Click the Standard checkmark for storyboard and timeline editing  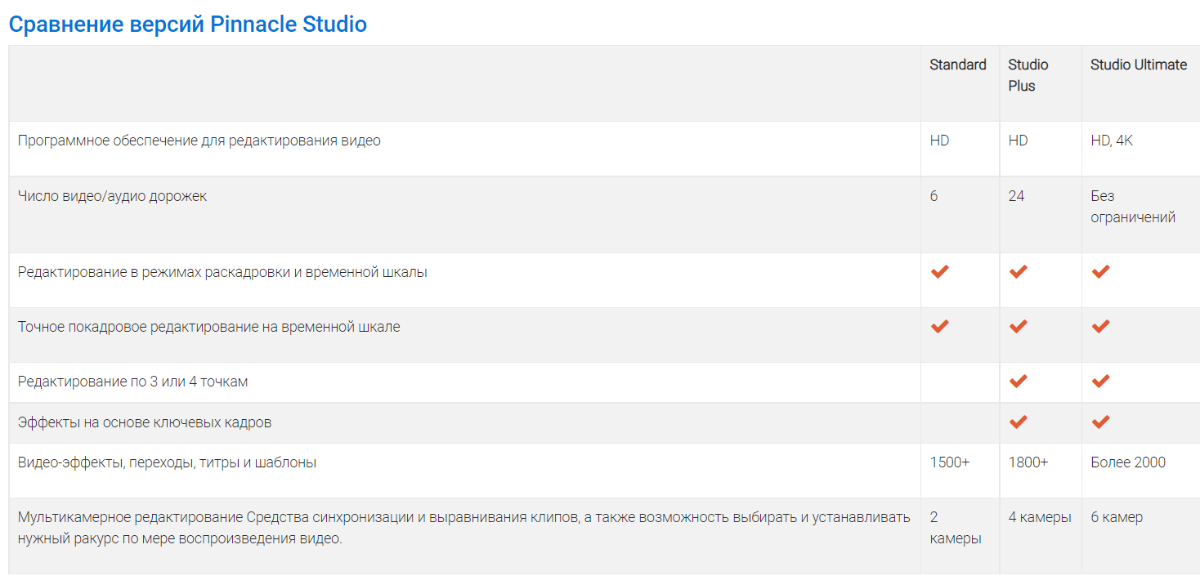tap(939, 271)
